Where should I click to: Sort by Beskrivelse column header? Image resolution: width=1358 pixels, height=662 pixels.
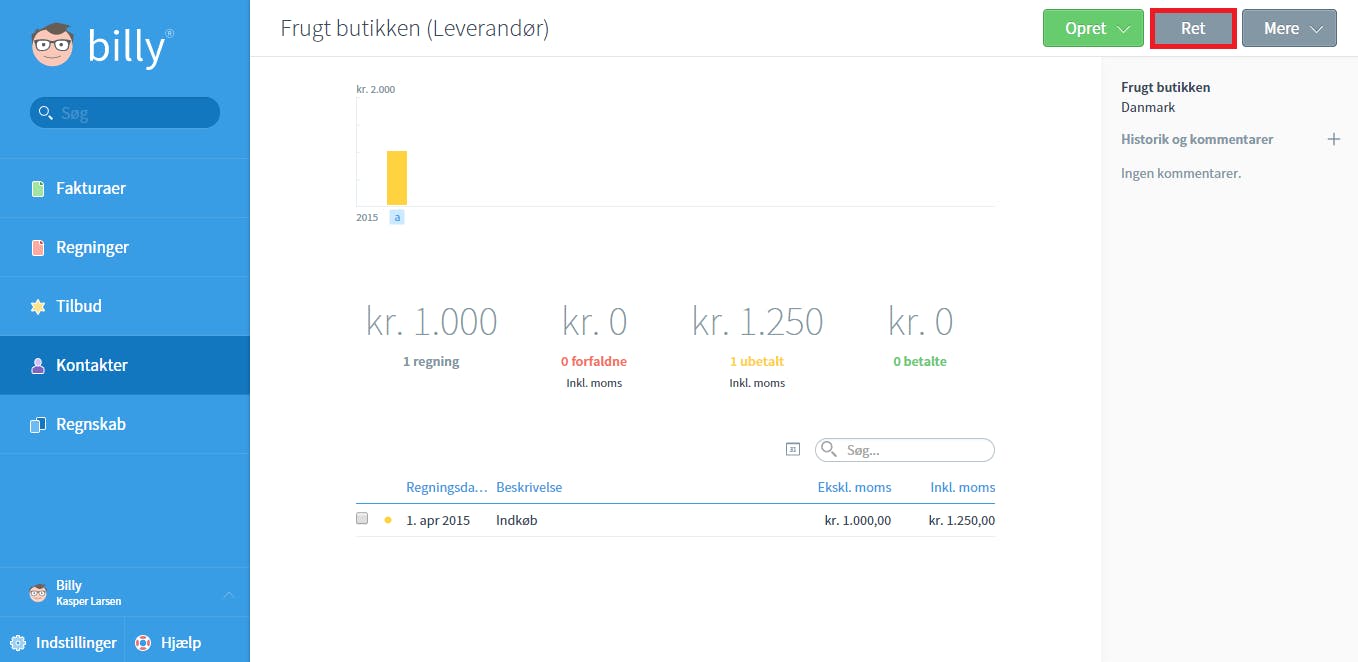click(529, 487)
